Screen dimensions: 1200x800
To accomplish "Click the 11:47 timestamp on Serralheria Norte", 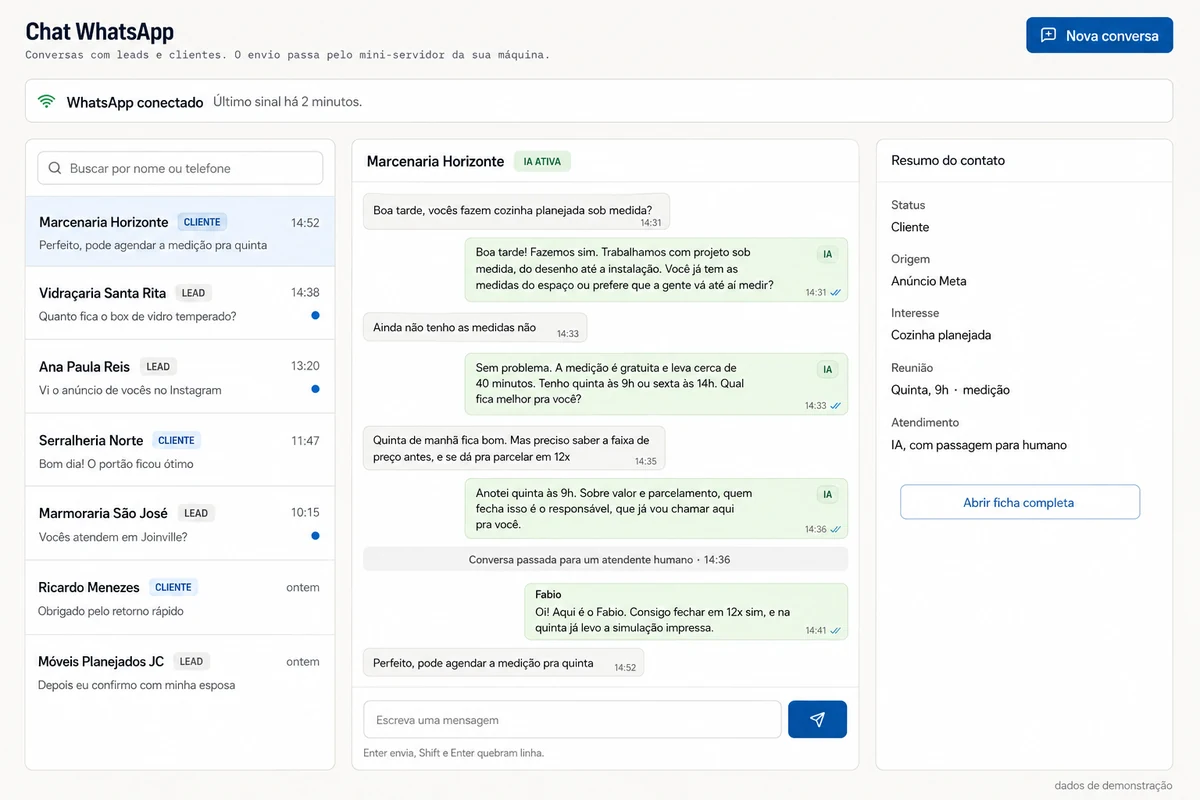I will (305, 440).
